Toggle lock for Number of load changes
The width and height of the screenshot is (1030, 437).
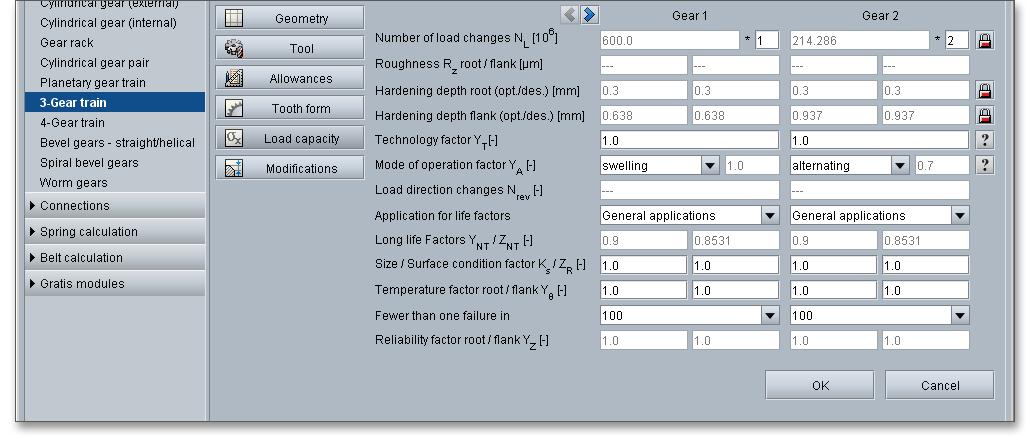pos(985,40)
